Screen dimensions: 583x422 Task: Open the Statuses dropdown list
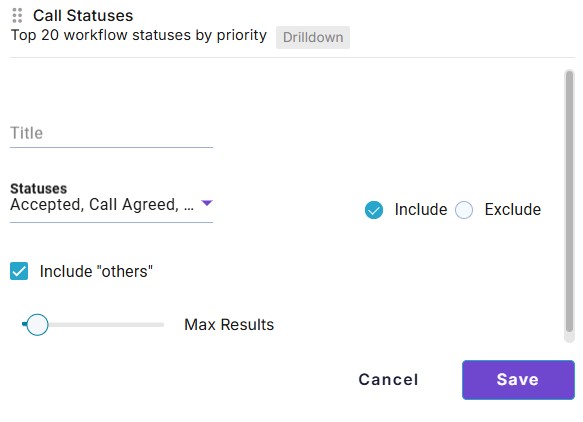pyautogui.click(x=111, y=204)
